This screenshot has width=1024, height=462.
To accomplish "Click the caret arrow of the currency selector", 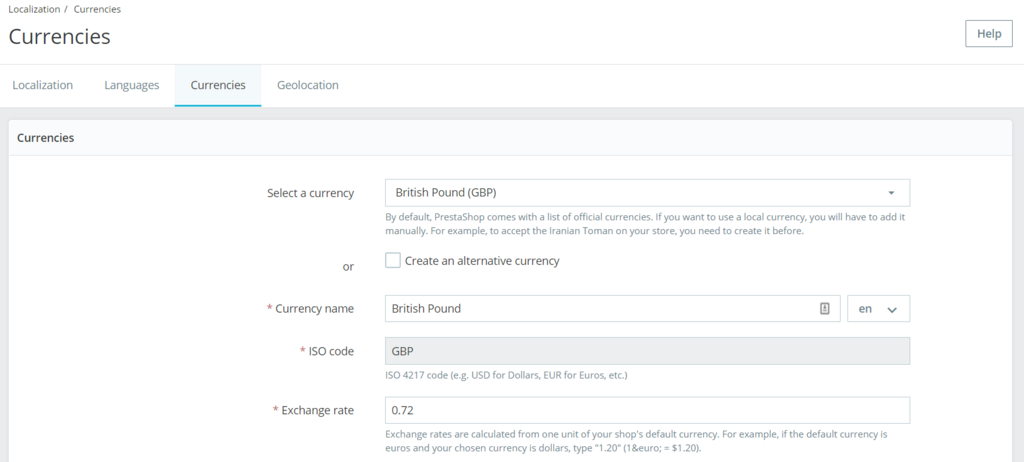I will tap(891, 193).
